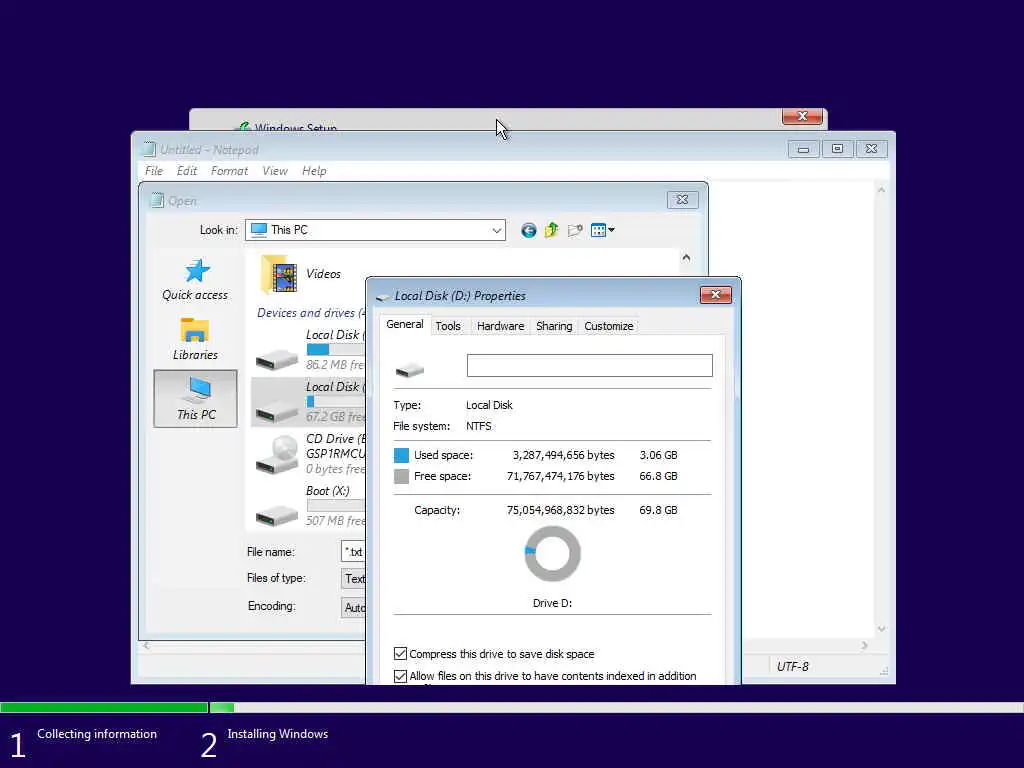Select the CD Drive GSP1RMCU item
1024x768 pixels.
[309, 454]
